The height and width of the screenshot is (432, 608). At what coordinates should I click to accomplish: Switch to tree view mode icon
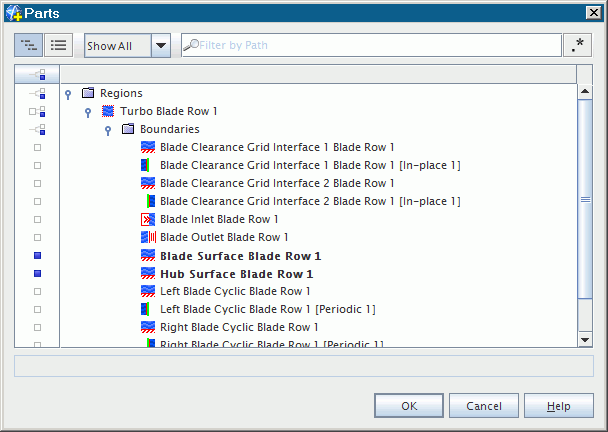pos(28,45)
